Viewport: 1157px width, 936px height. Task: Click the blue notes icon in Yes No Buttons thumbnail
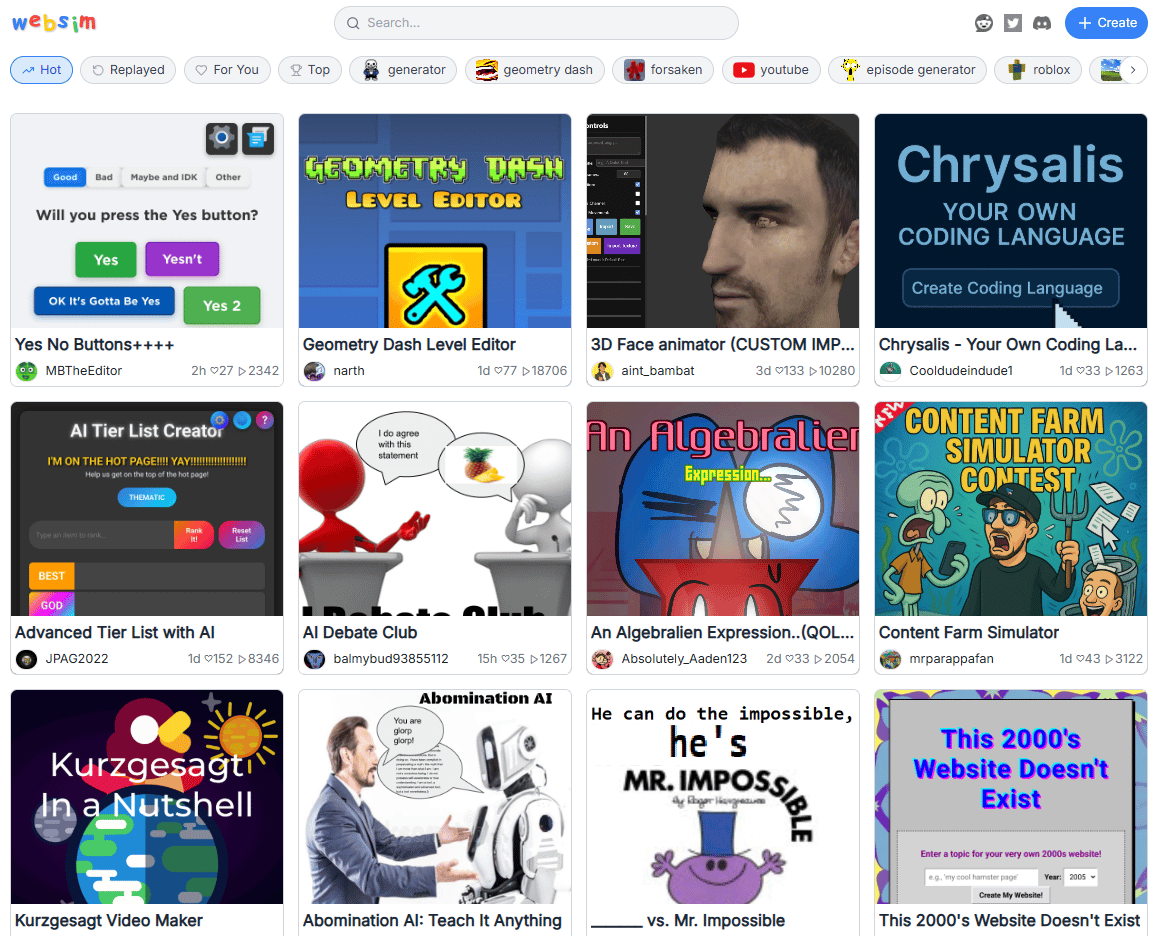coord(258,138)
